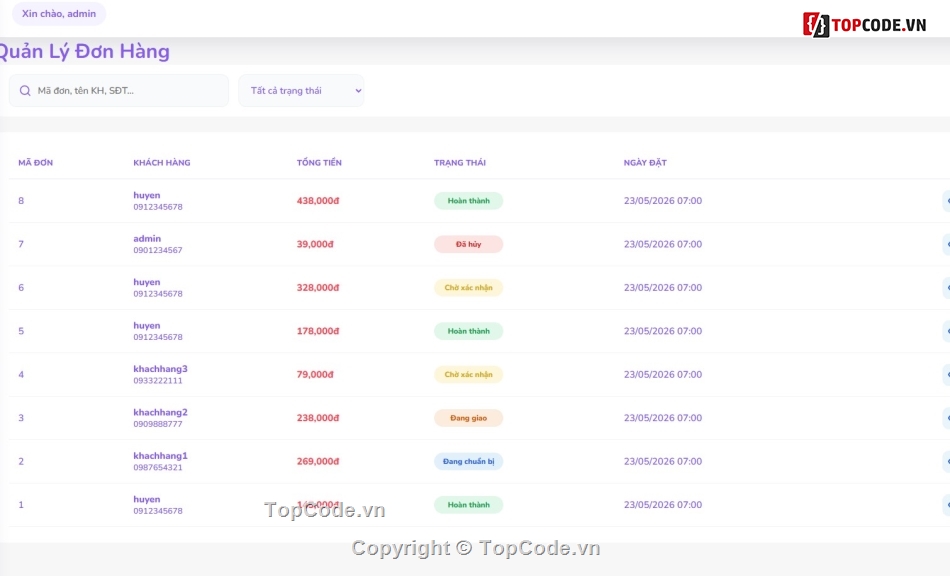Click 'Hoàn thành' badge on order 8

[468, 200]
